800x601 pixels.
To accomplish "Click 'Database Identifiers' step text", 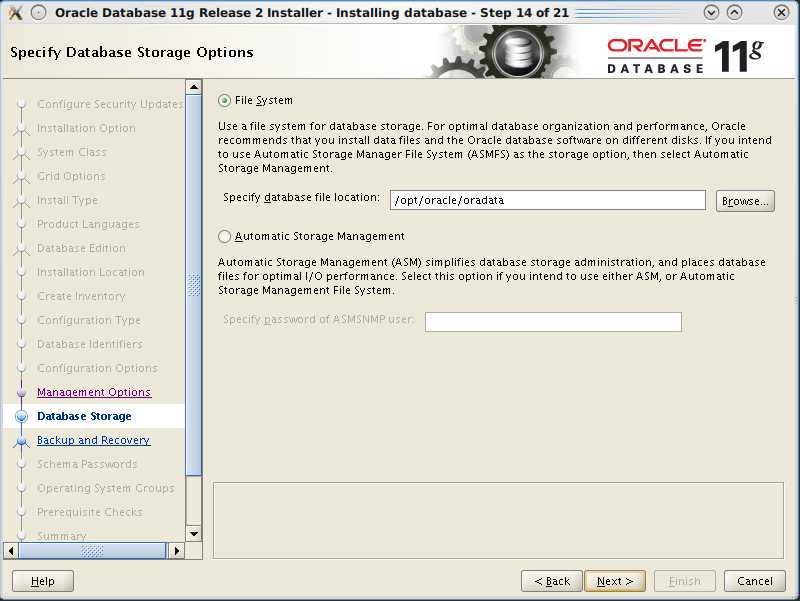I will point(90,344).
